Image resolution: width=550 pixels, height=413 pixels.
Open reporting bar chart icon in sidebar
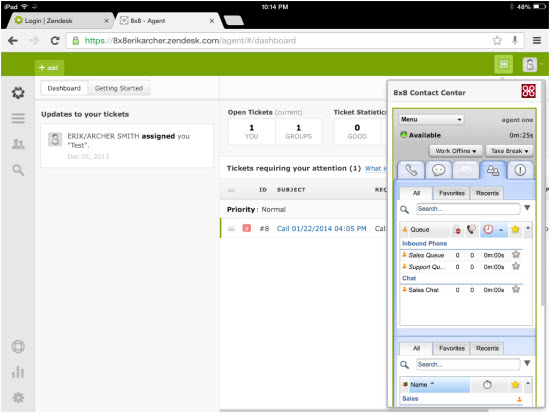(18, 372)
